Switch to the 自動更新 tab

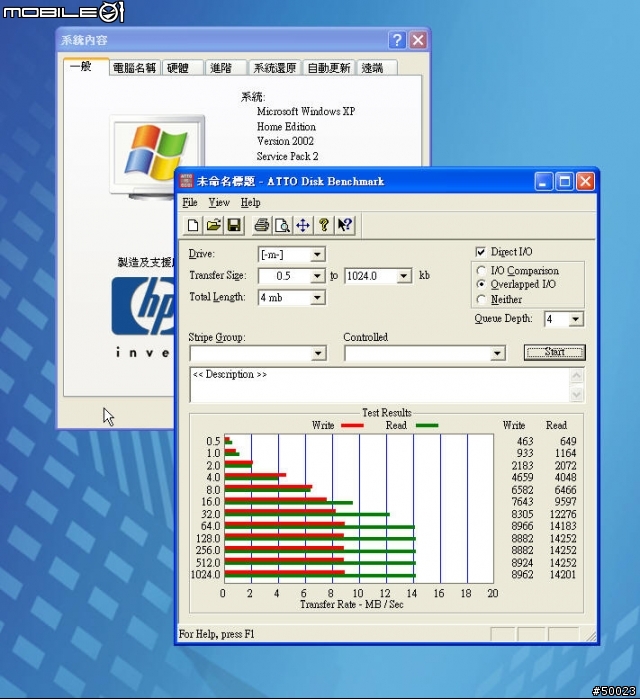point(329,68)
